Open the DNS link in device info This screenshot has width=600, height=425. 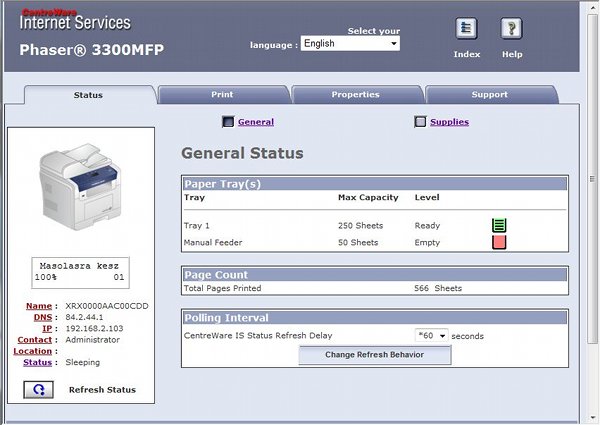tap(43, 317)
